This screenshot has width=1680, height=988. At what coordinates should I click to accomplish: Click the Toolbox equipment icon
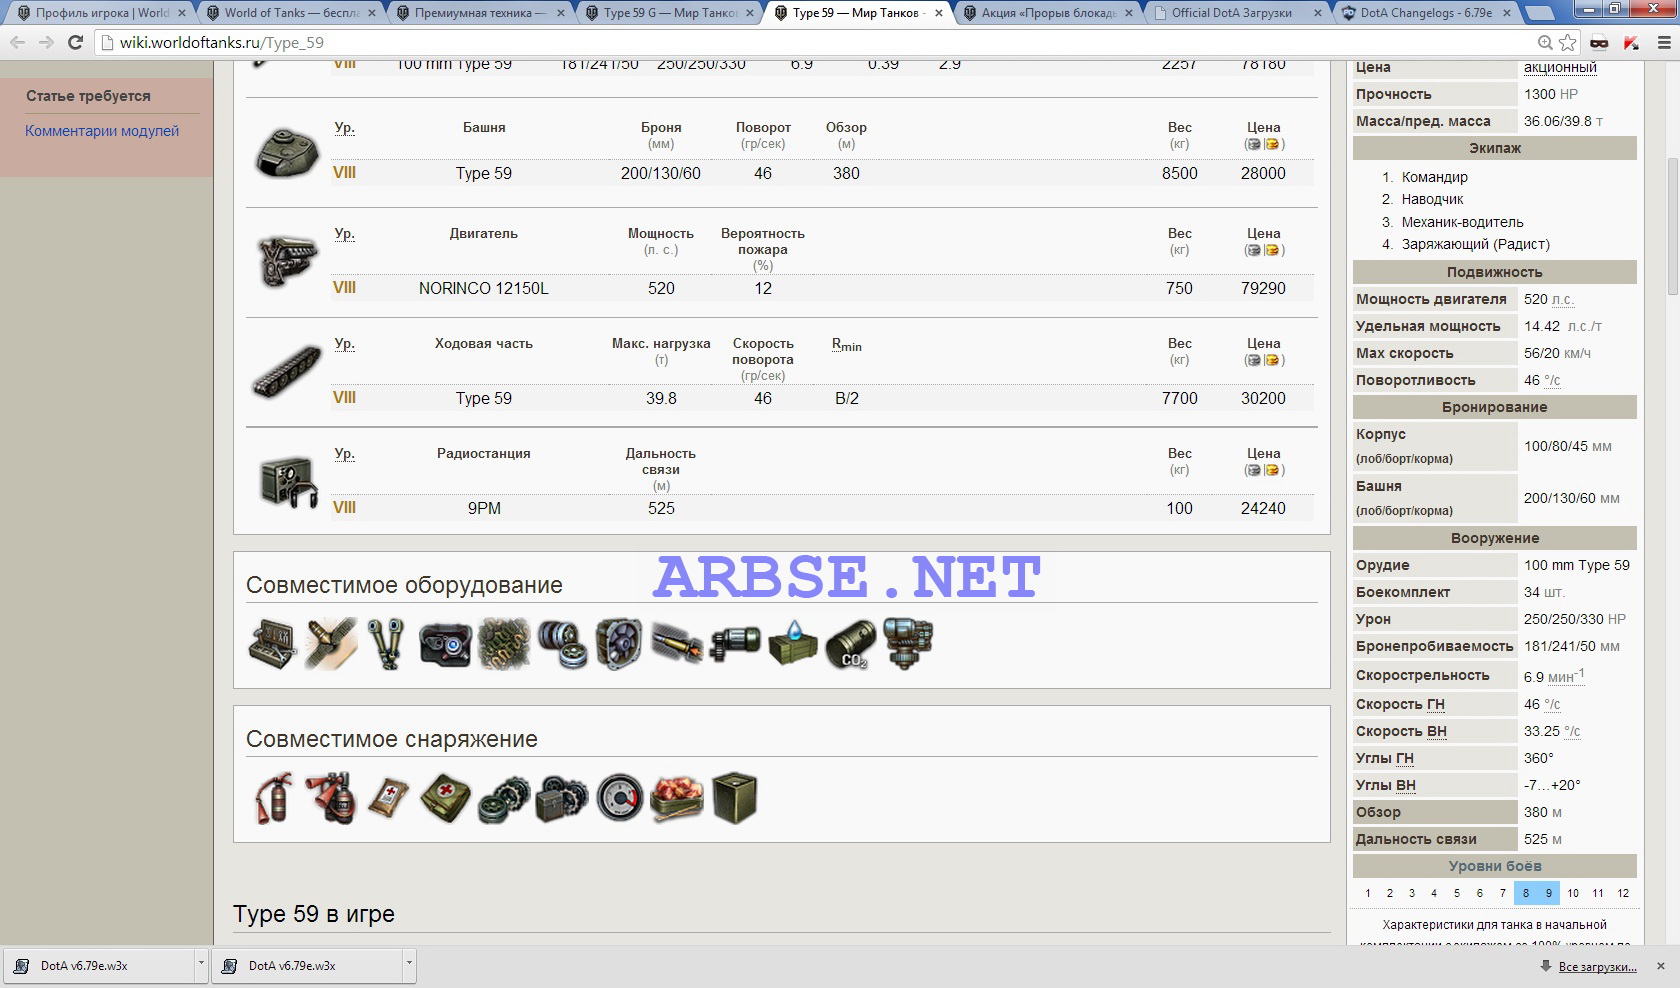[272, 644]
